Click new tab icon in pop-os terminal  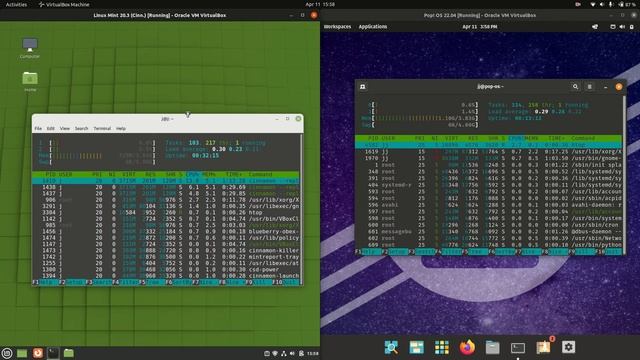(362, 87)
